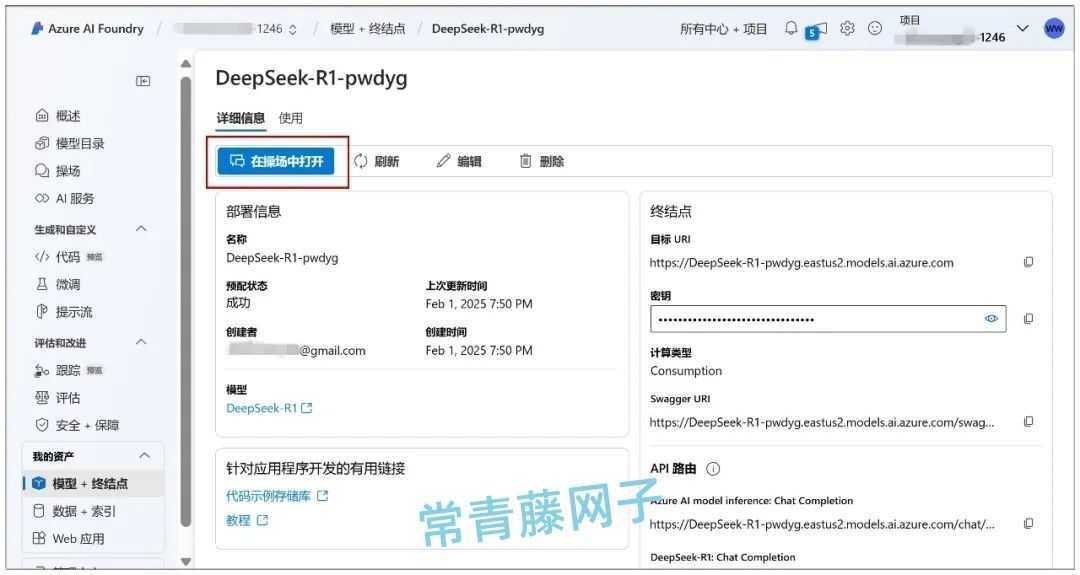Edit the DeepSeek-R1-pwdyg deployment
Image resolution: width=1080 pixels, height=575 pixels.
coord(459,161)
